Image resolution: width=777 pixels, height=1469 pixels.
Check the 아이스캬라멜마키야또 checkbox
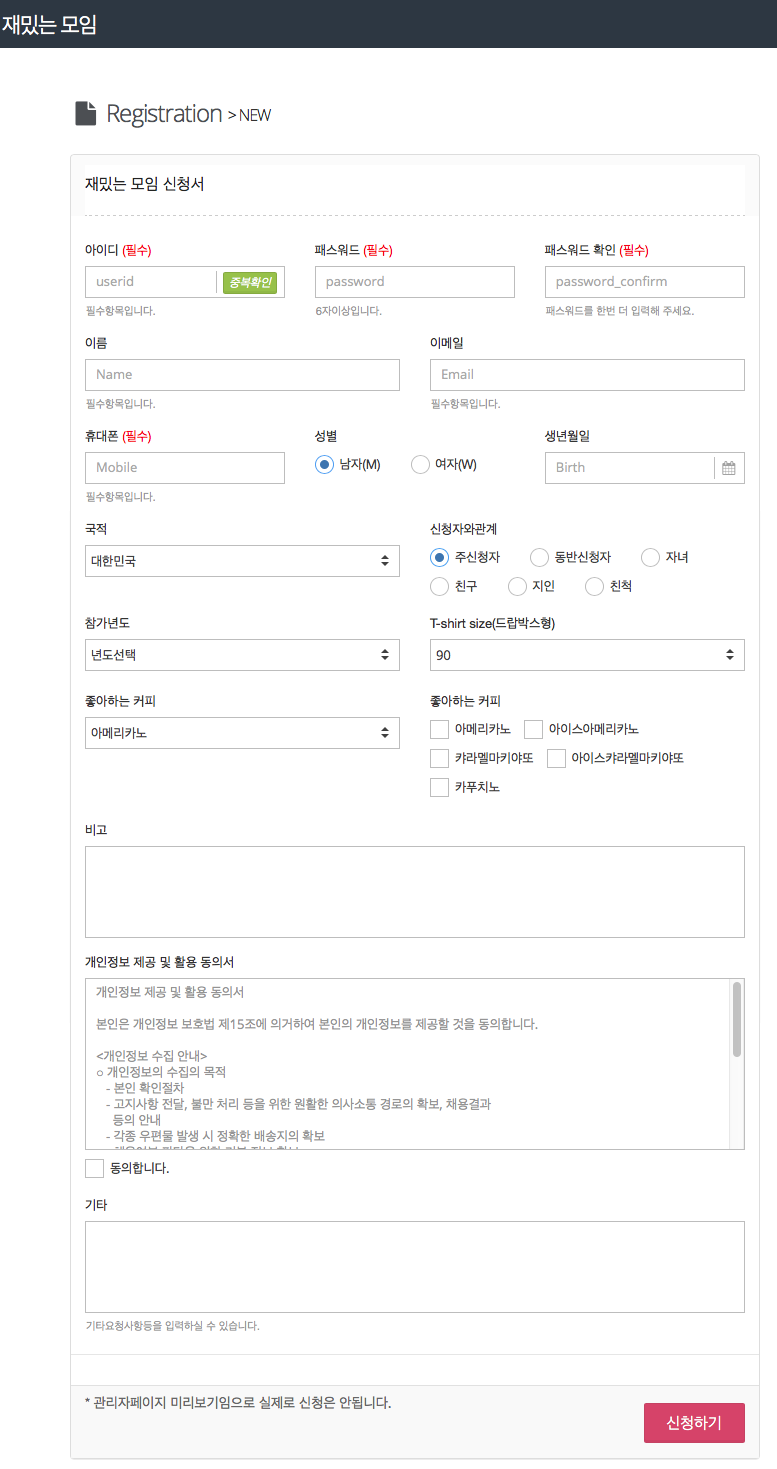tap(556, 758)
